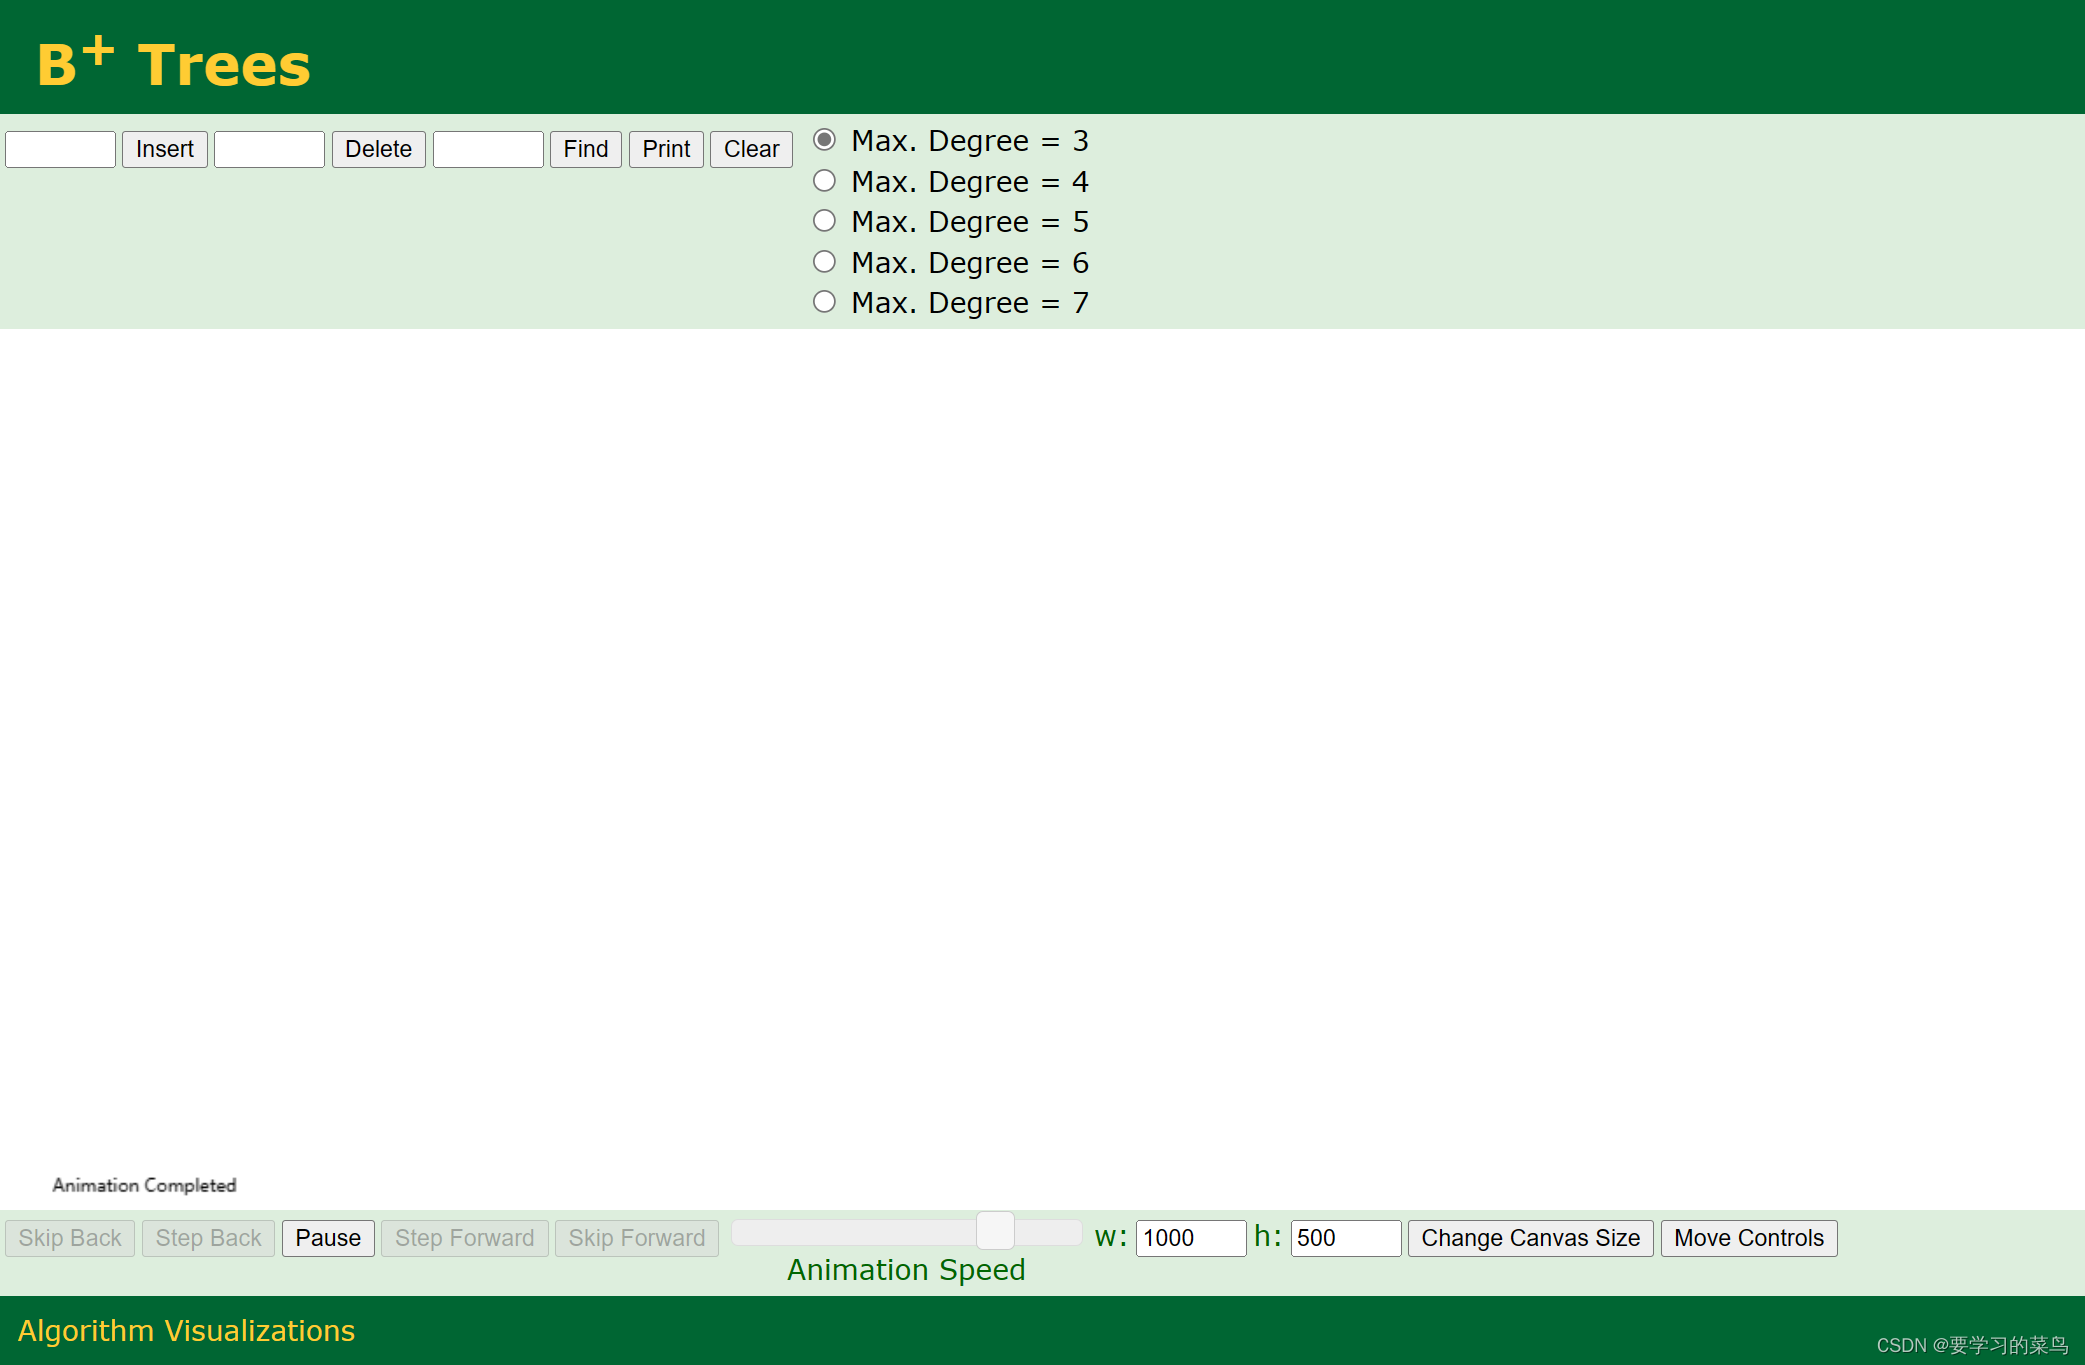2085x1365 pixels.
Task: Click the delete value input field
Action: tap(269, 149)
